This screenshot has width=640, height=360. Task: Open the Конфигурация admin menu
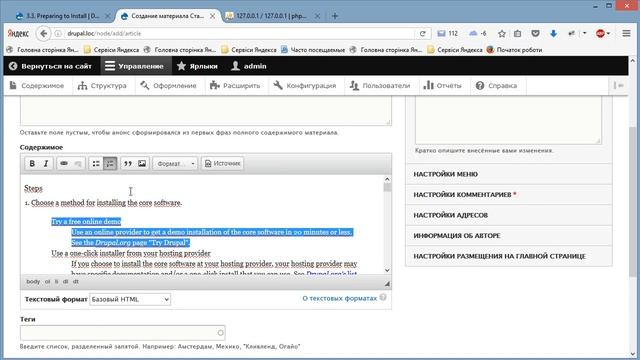tap(305, 86)
